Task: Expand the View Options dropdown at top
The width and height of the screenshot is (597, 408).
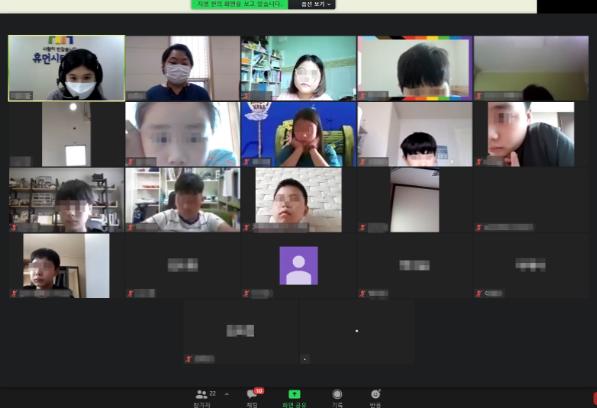Action: pos(312,4)
